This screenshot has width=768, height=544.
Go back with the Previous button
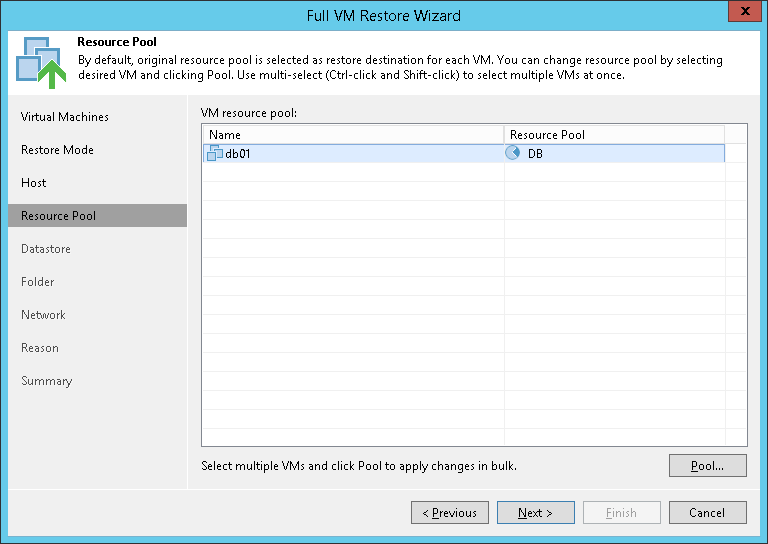tap(450, 513)
